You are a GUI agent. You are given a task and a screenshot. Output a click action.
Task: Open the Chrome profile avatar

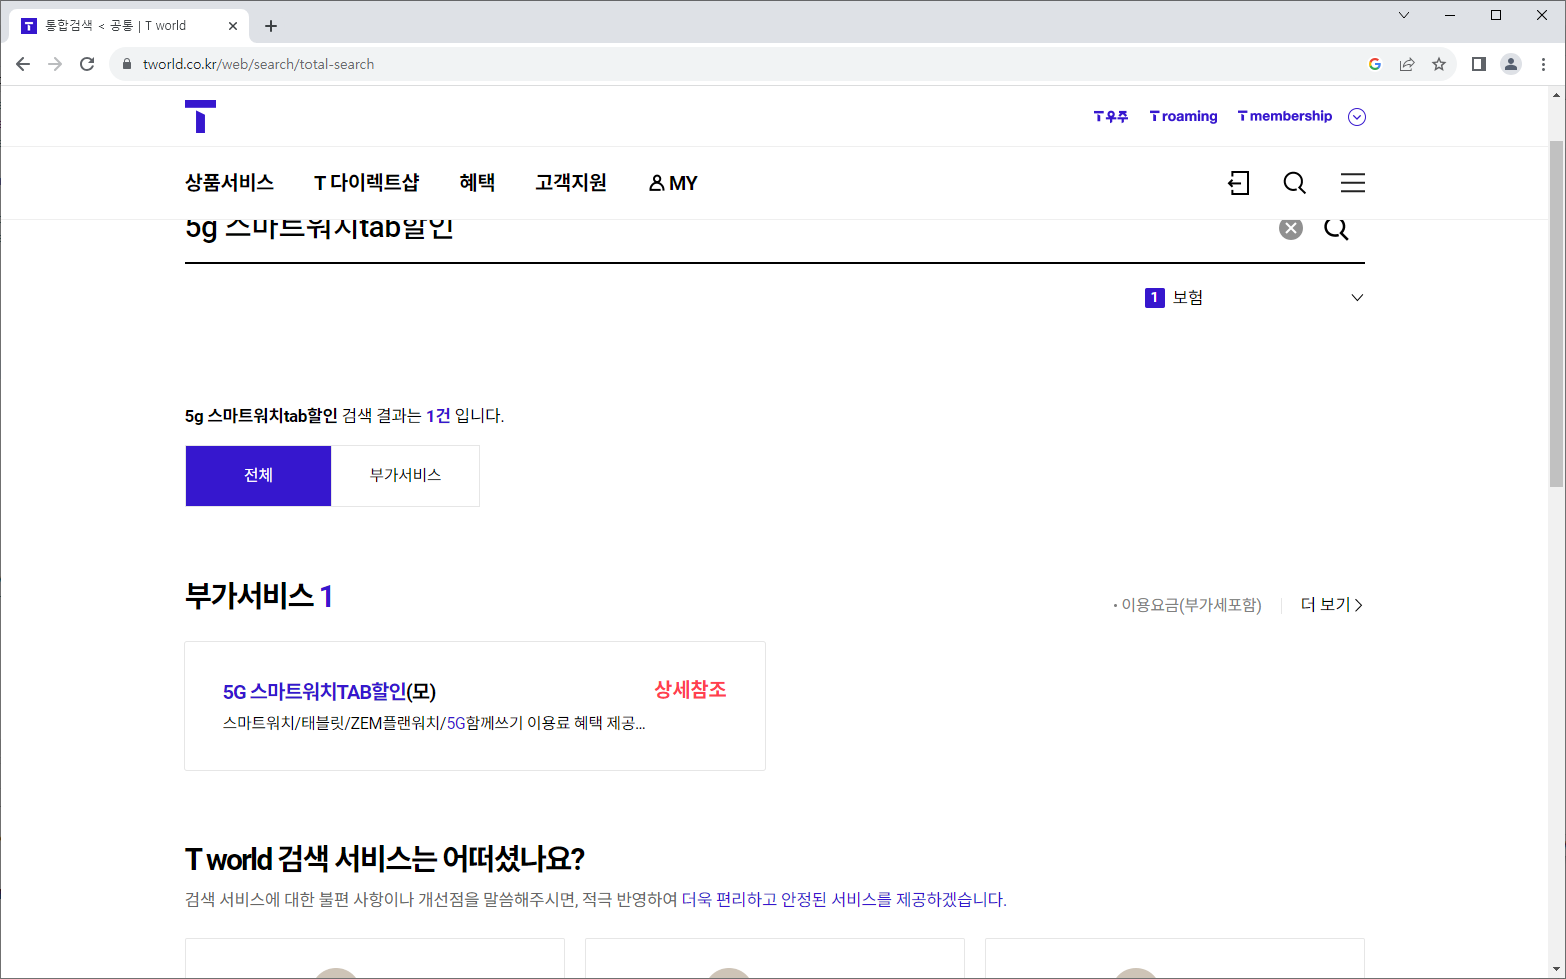tap(1511, 64)
